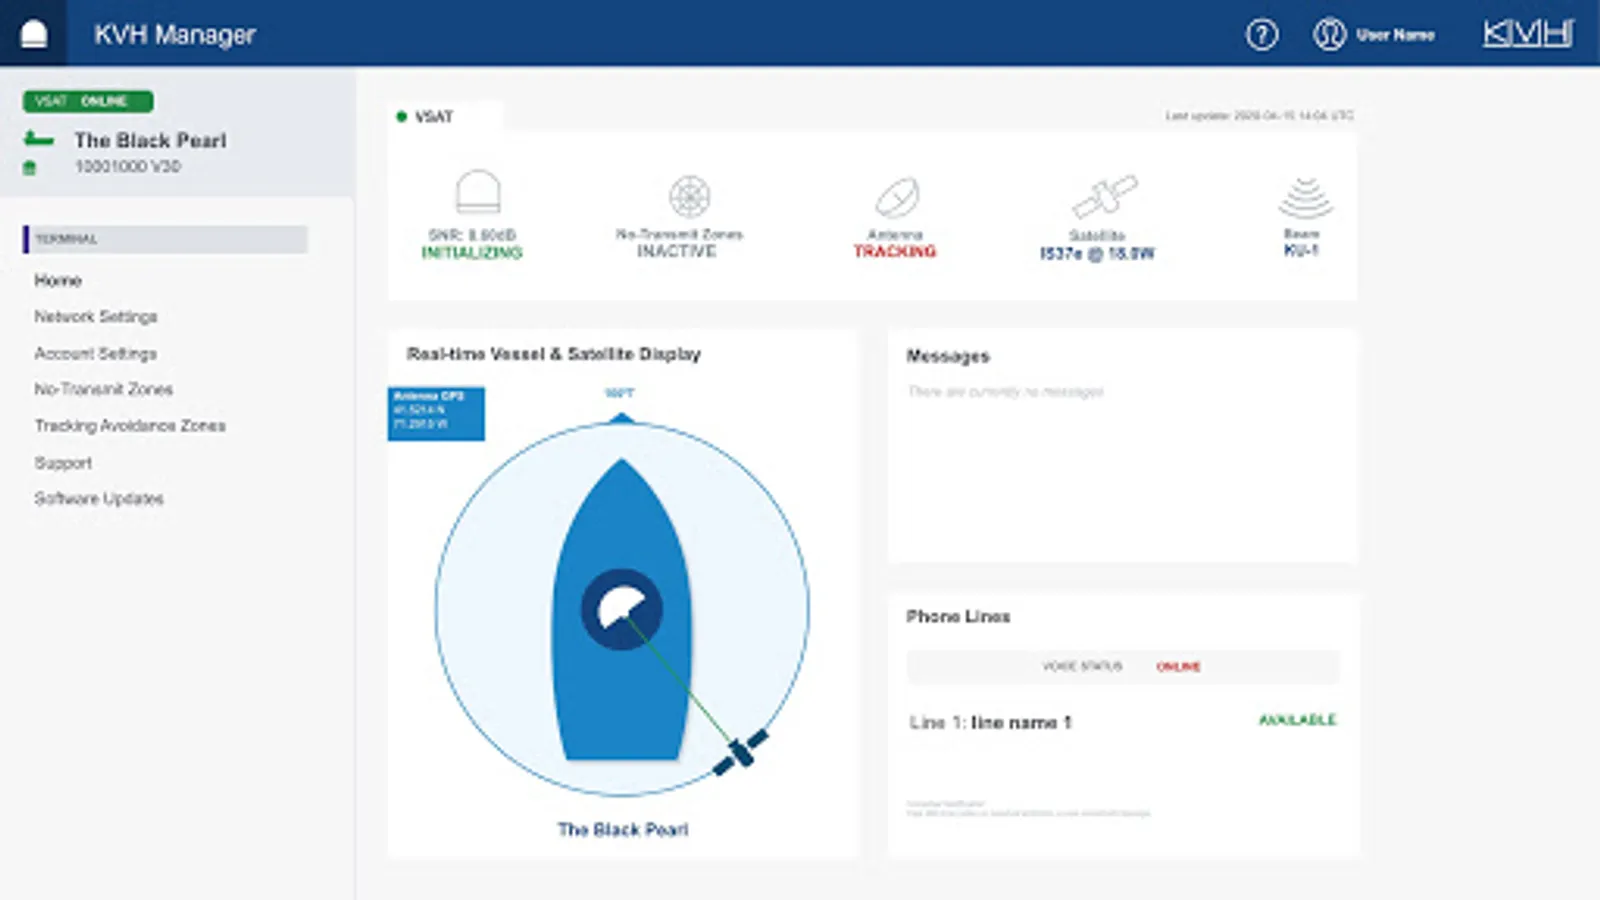The image size is (1600, 900).
Task: Click the No-Transmit Zones status icon
Action: click(x=689, y=196)
